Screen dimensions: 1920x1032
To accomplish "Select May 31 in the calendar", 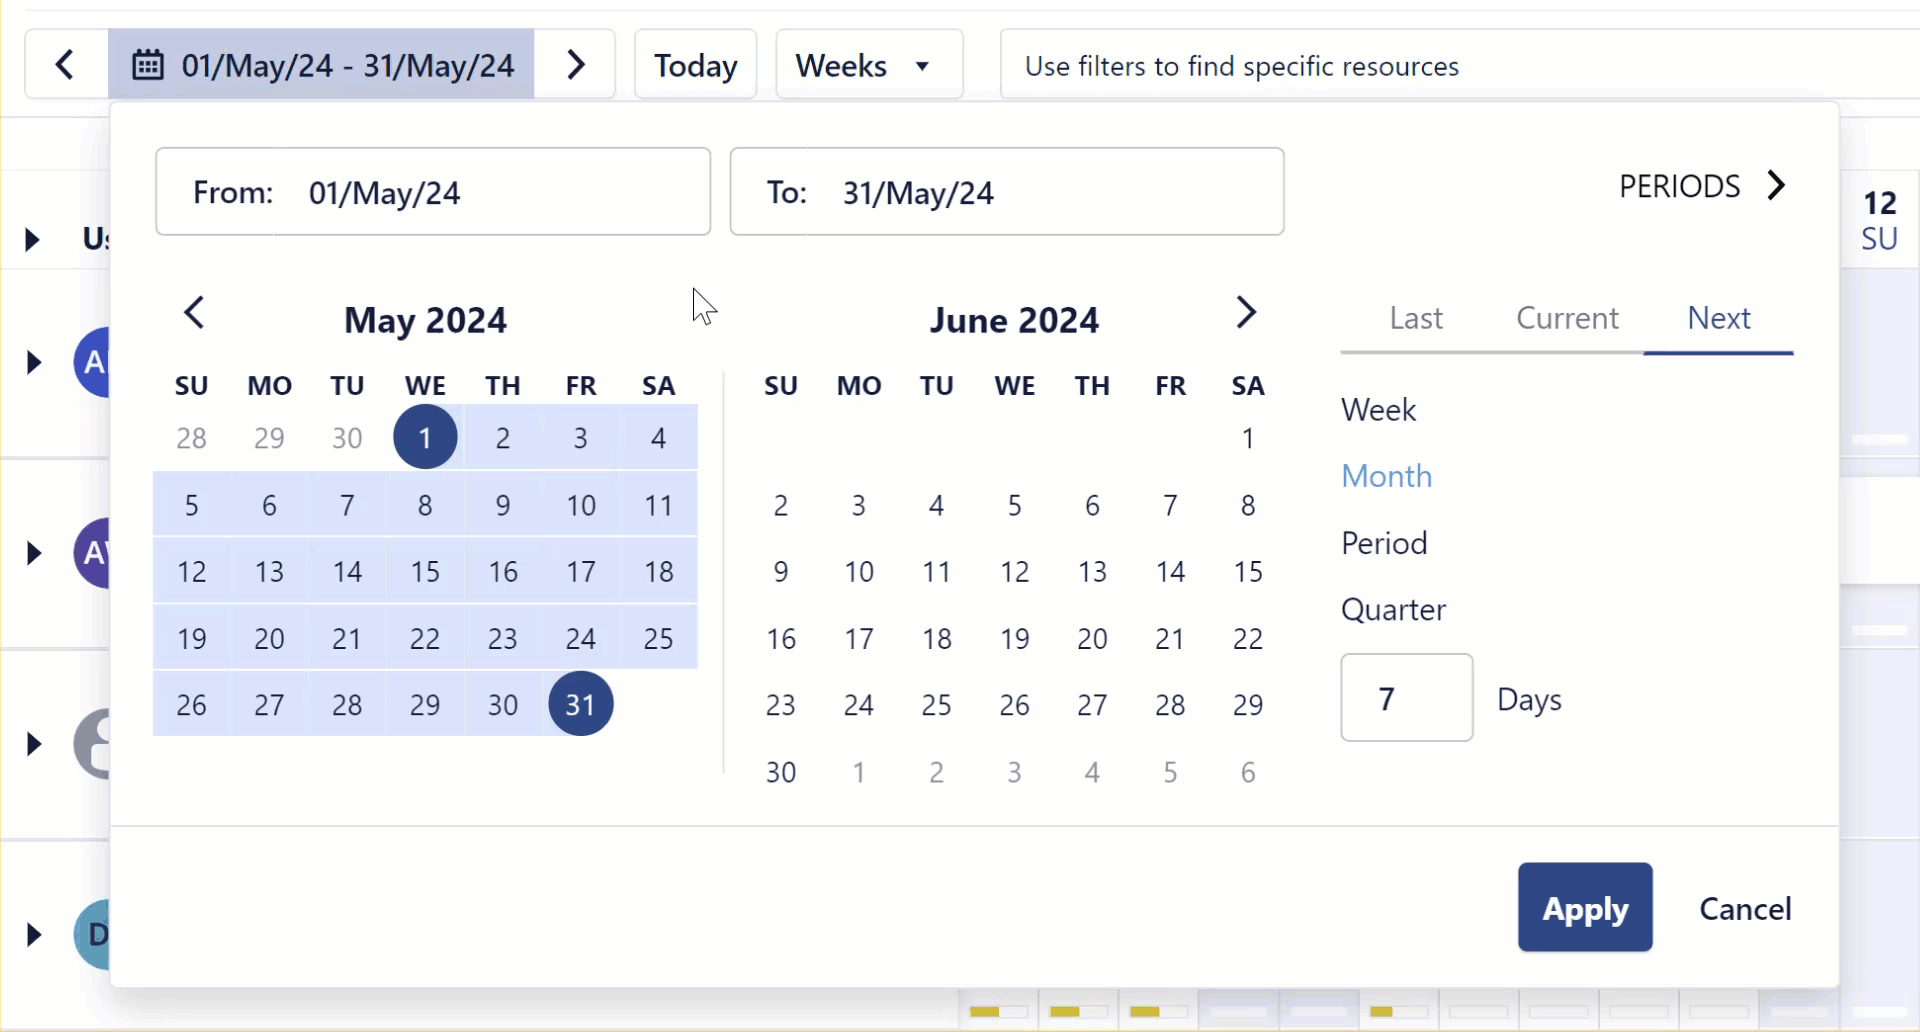I will [x=580, y=703].
